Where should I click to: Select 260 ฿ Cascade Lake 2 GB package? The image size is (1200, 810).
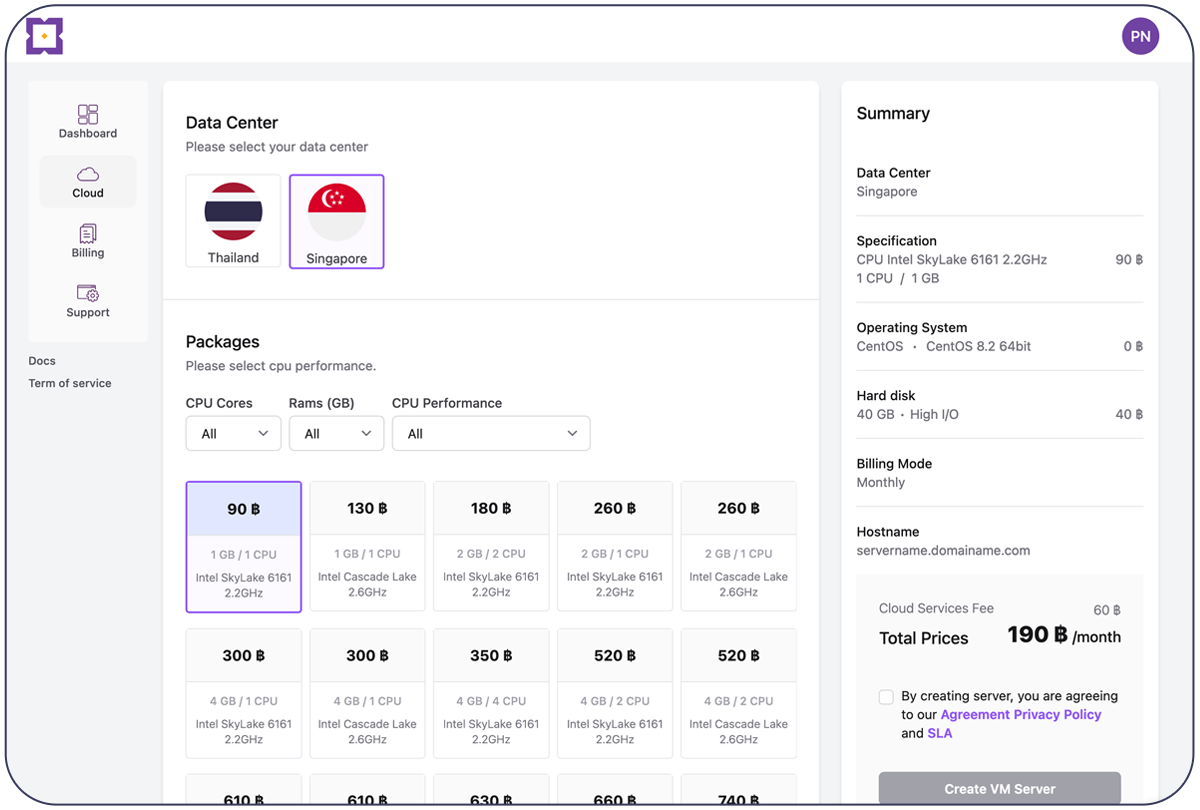(738, 547)
